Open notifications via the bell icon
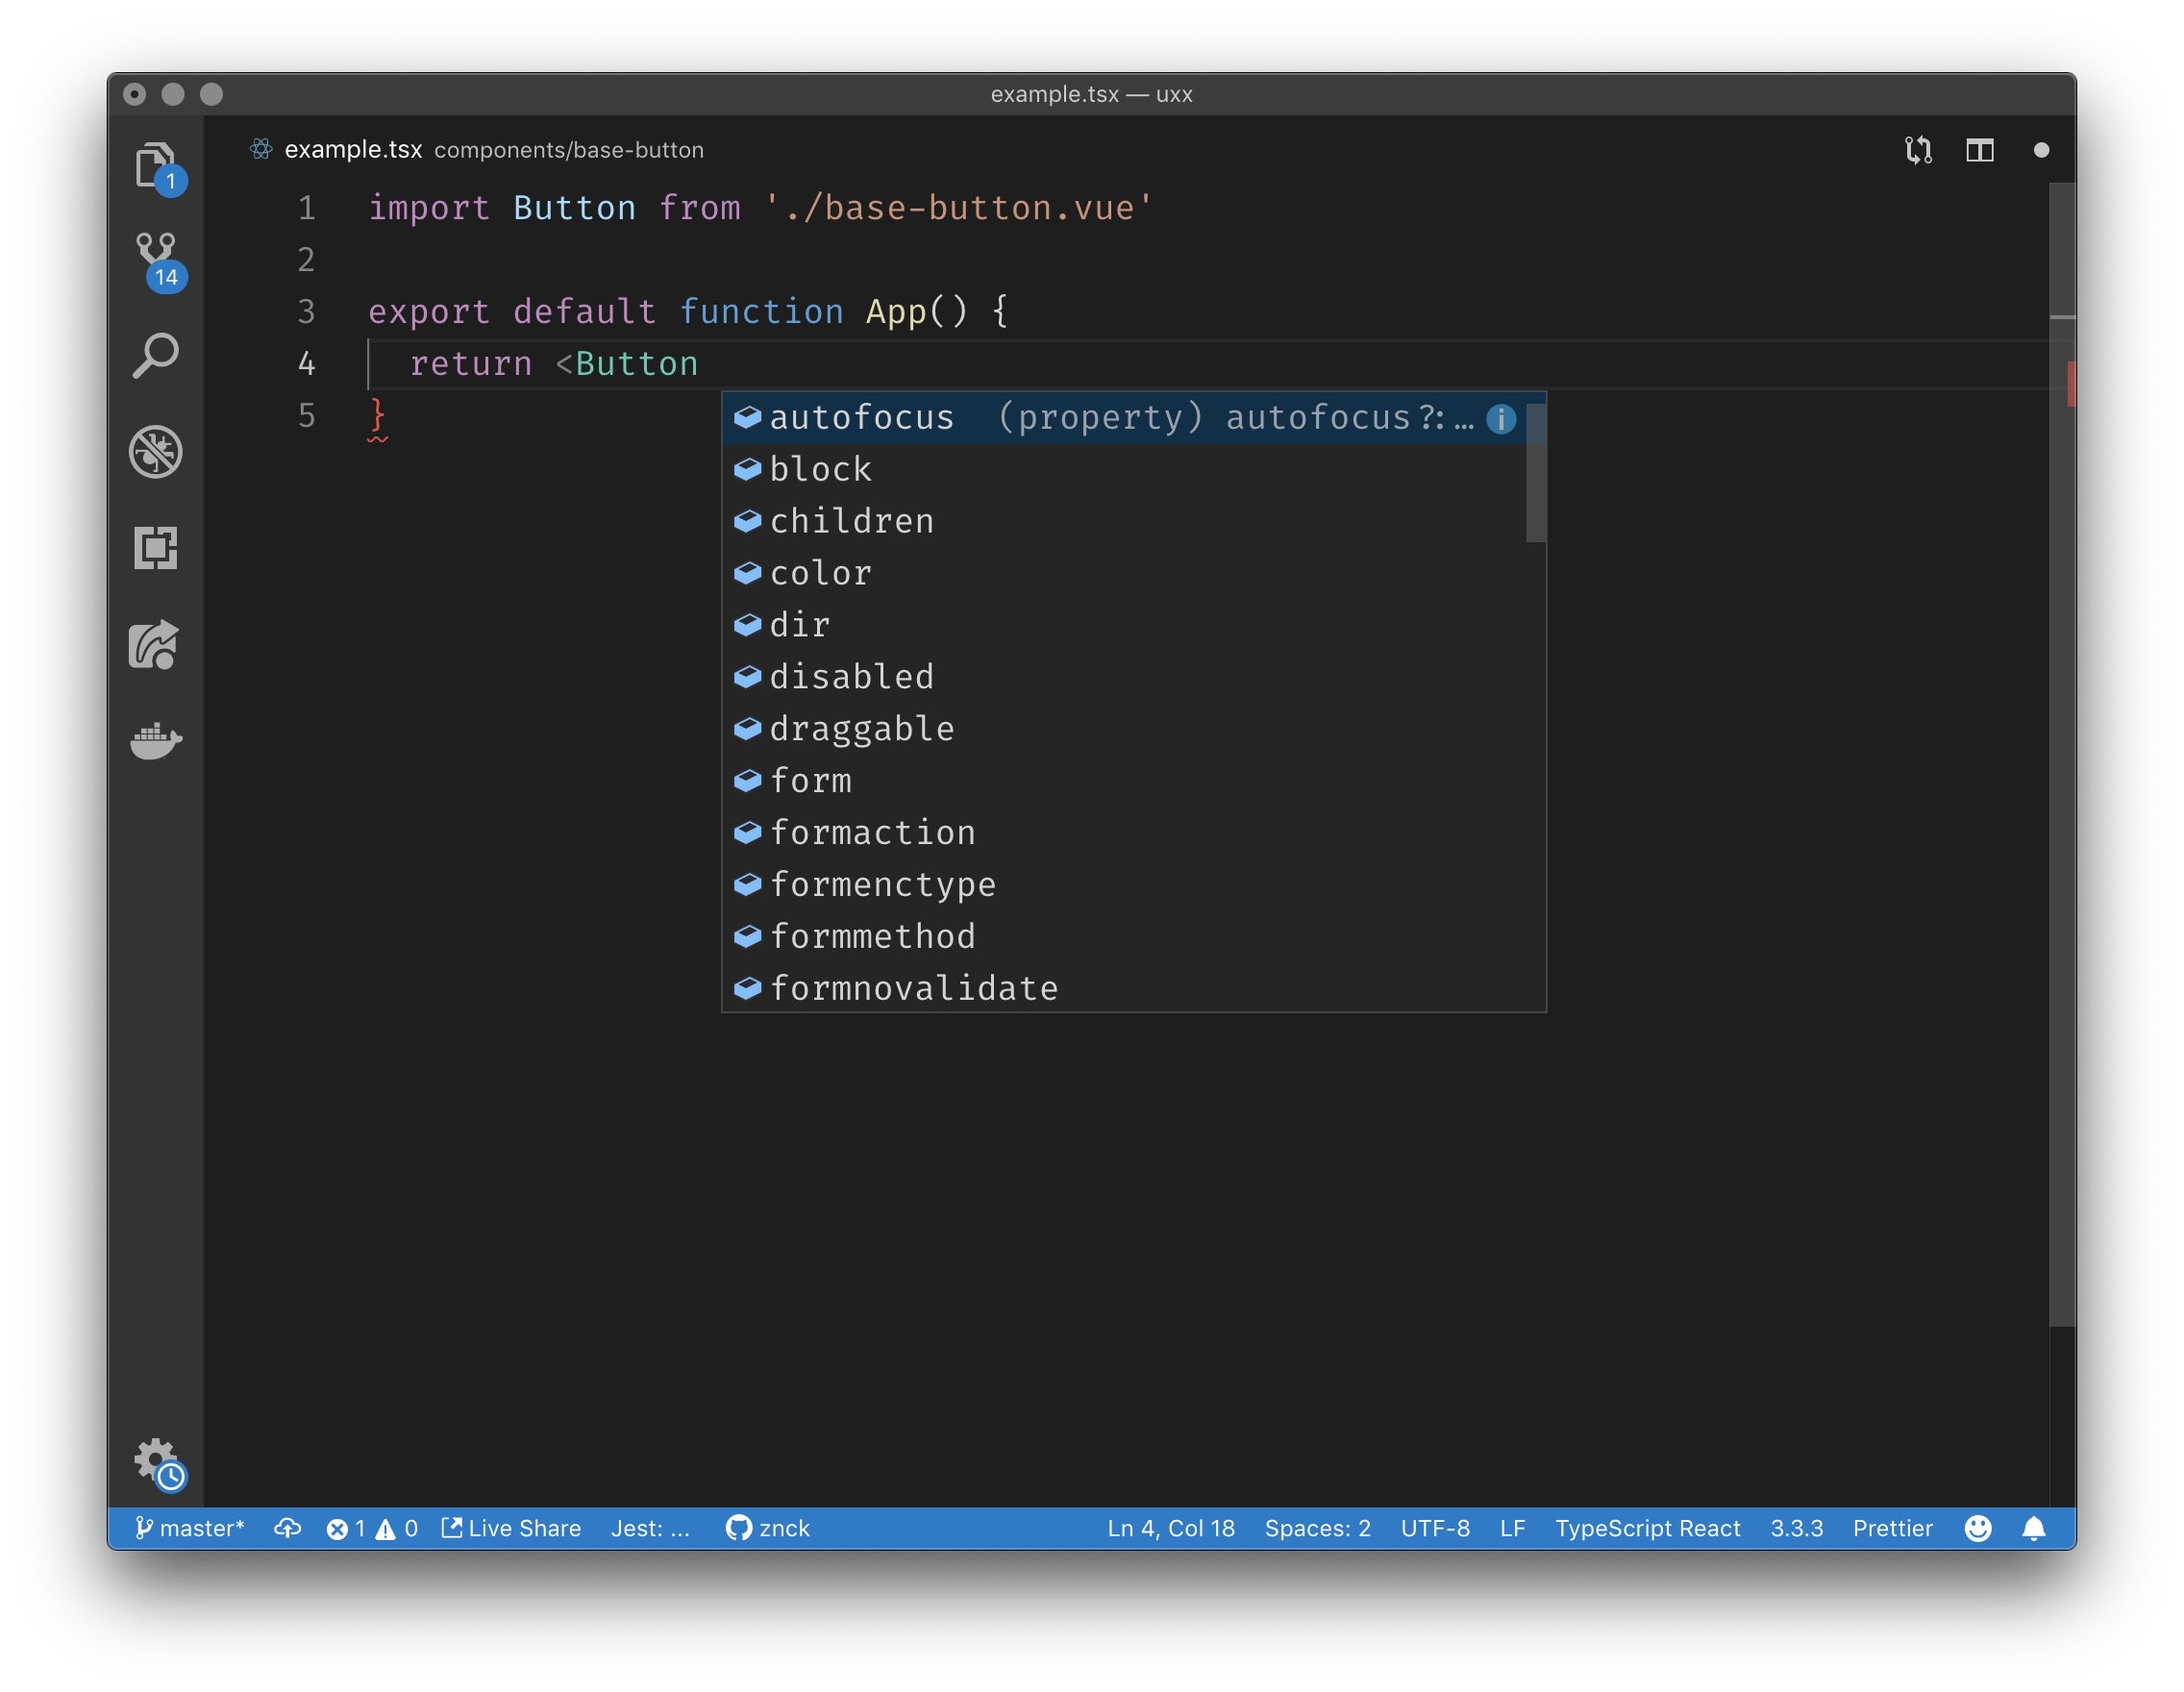2184x1692 pixels. pos(2035,1528)
